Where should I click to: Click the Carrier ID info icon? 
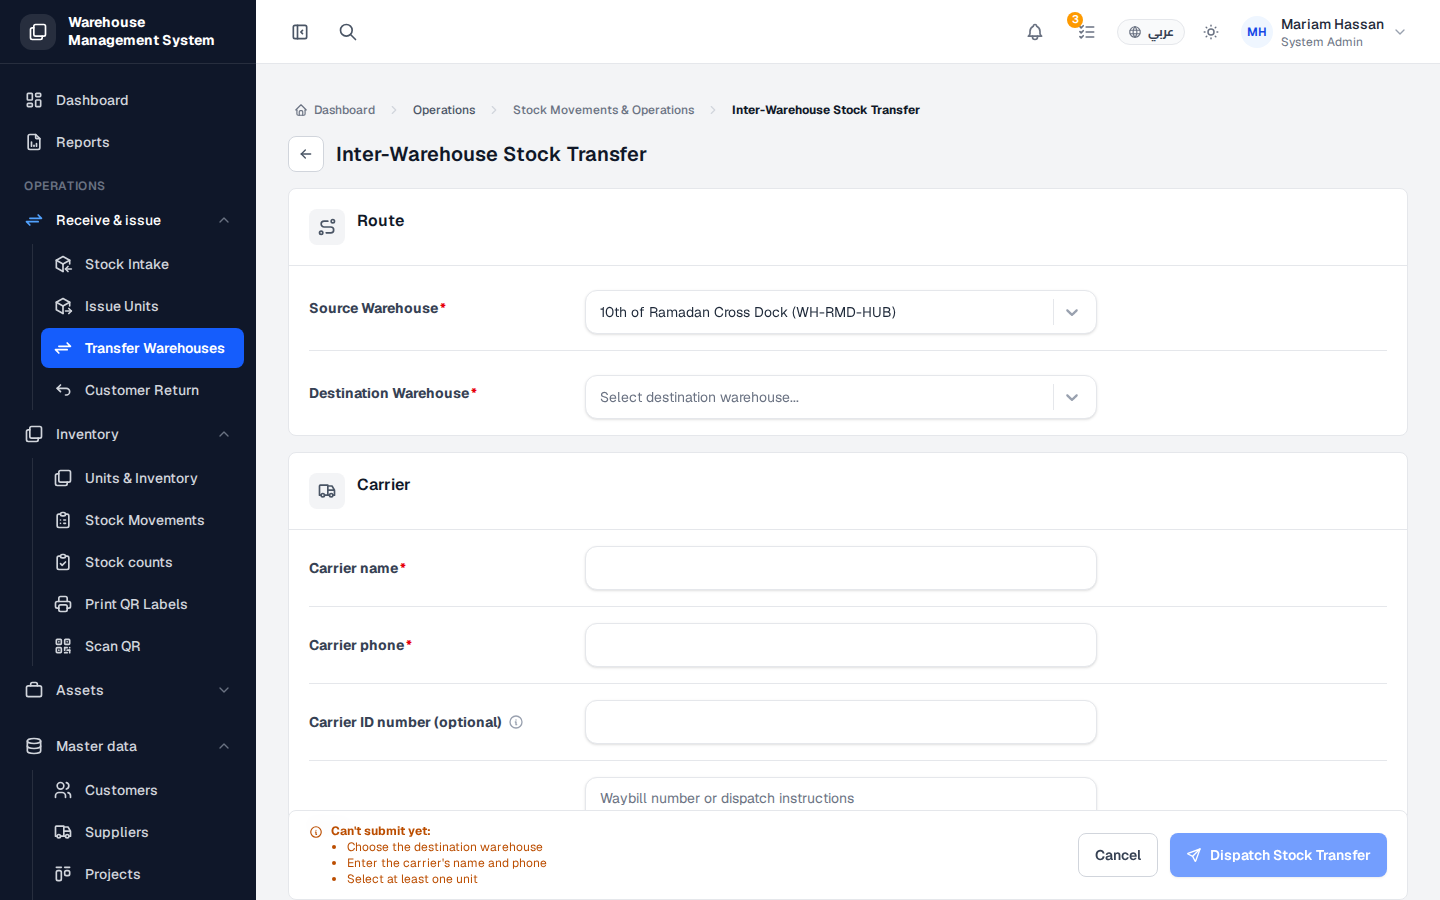[516, 722]
